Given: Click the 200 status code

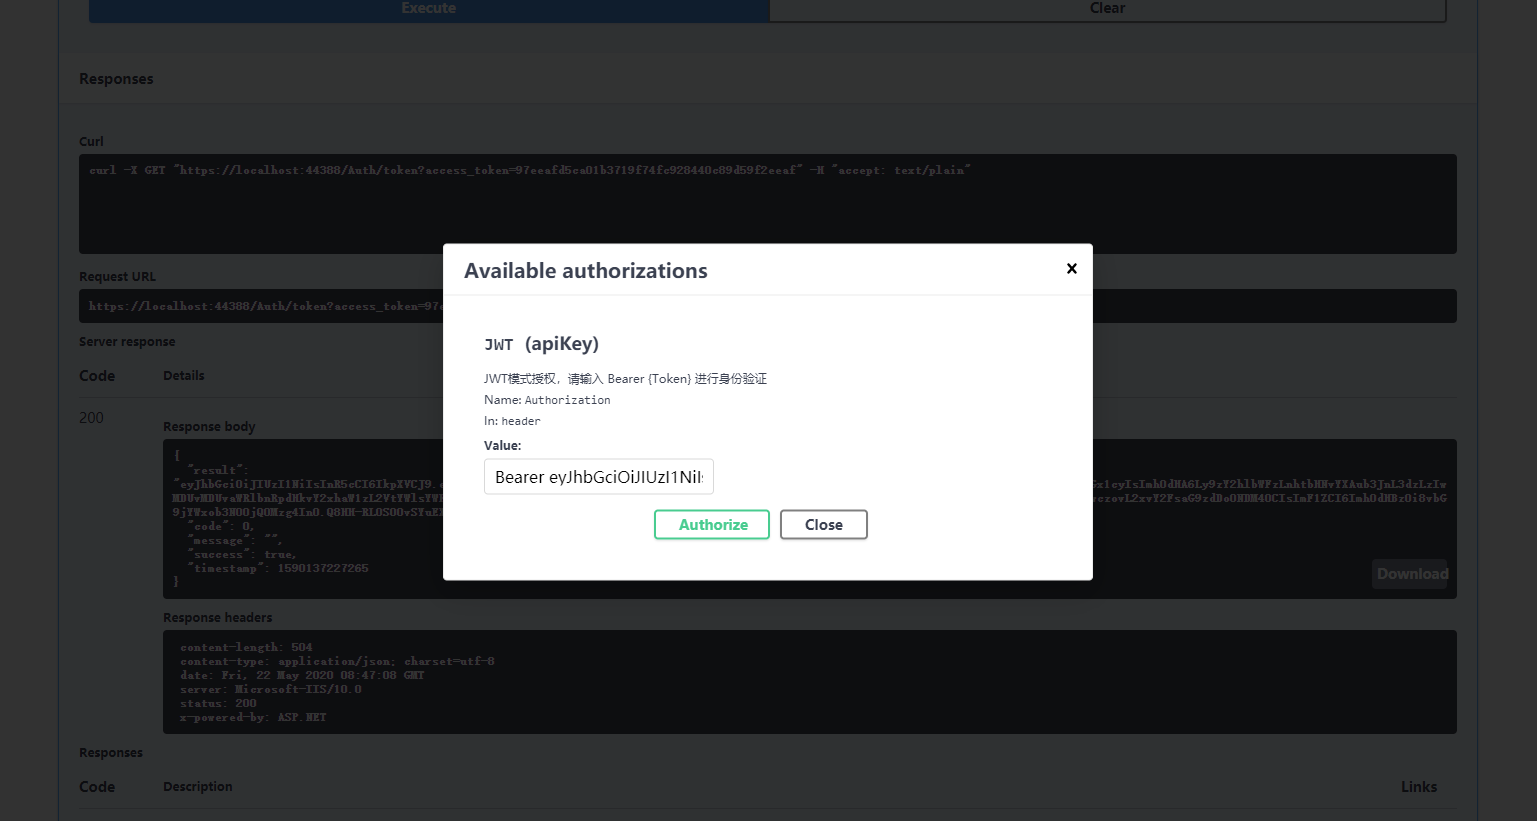Looking at the screenshot, I should coord(91,418).
